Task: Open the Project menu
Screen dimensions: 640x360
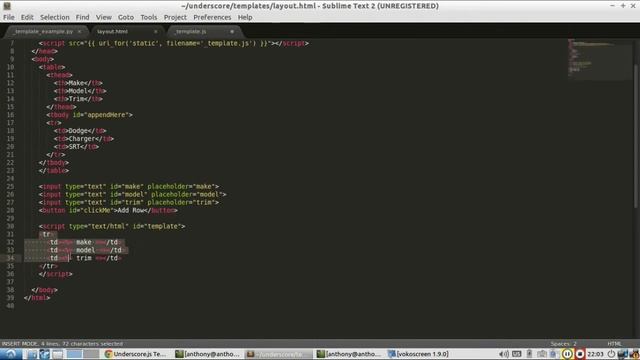Action: 175,17
